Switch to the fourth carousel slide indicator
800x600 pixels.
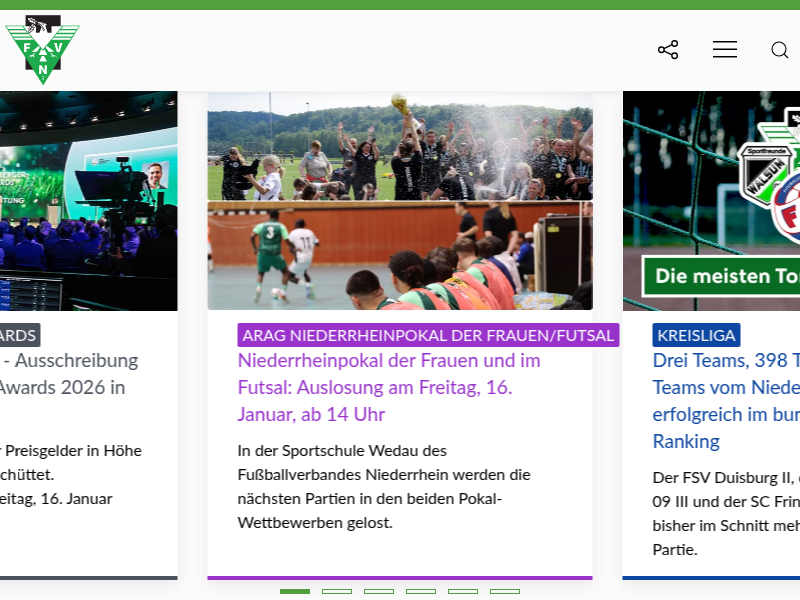[421, 591]
